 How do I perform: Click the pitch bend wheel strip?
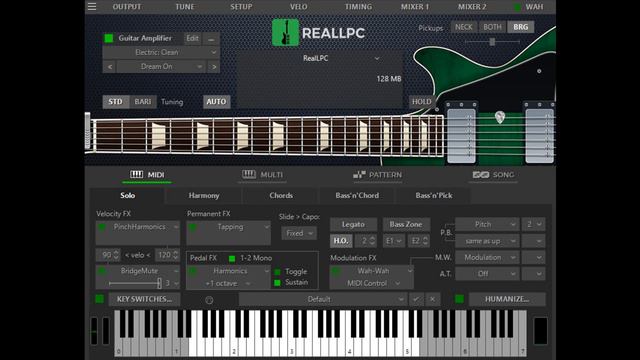click(94, 331)
